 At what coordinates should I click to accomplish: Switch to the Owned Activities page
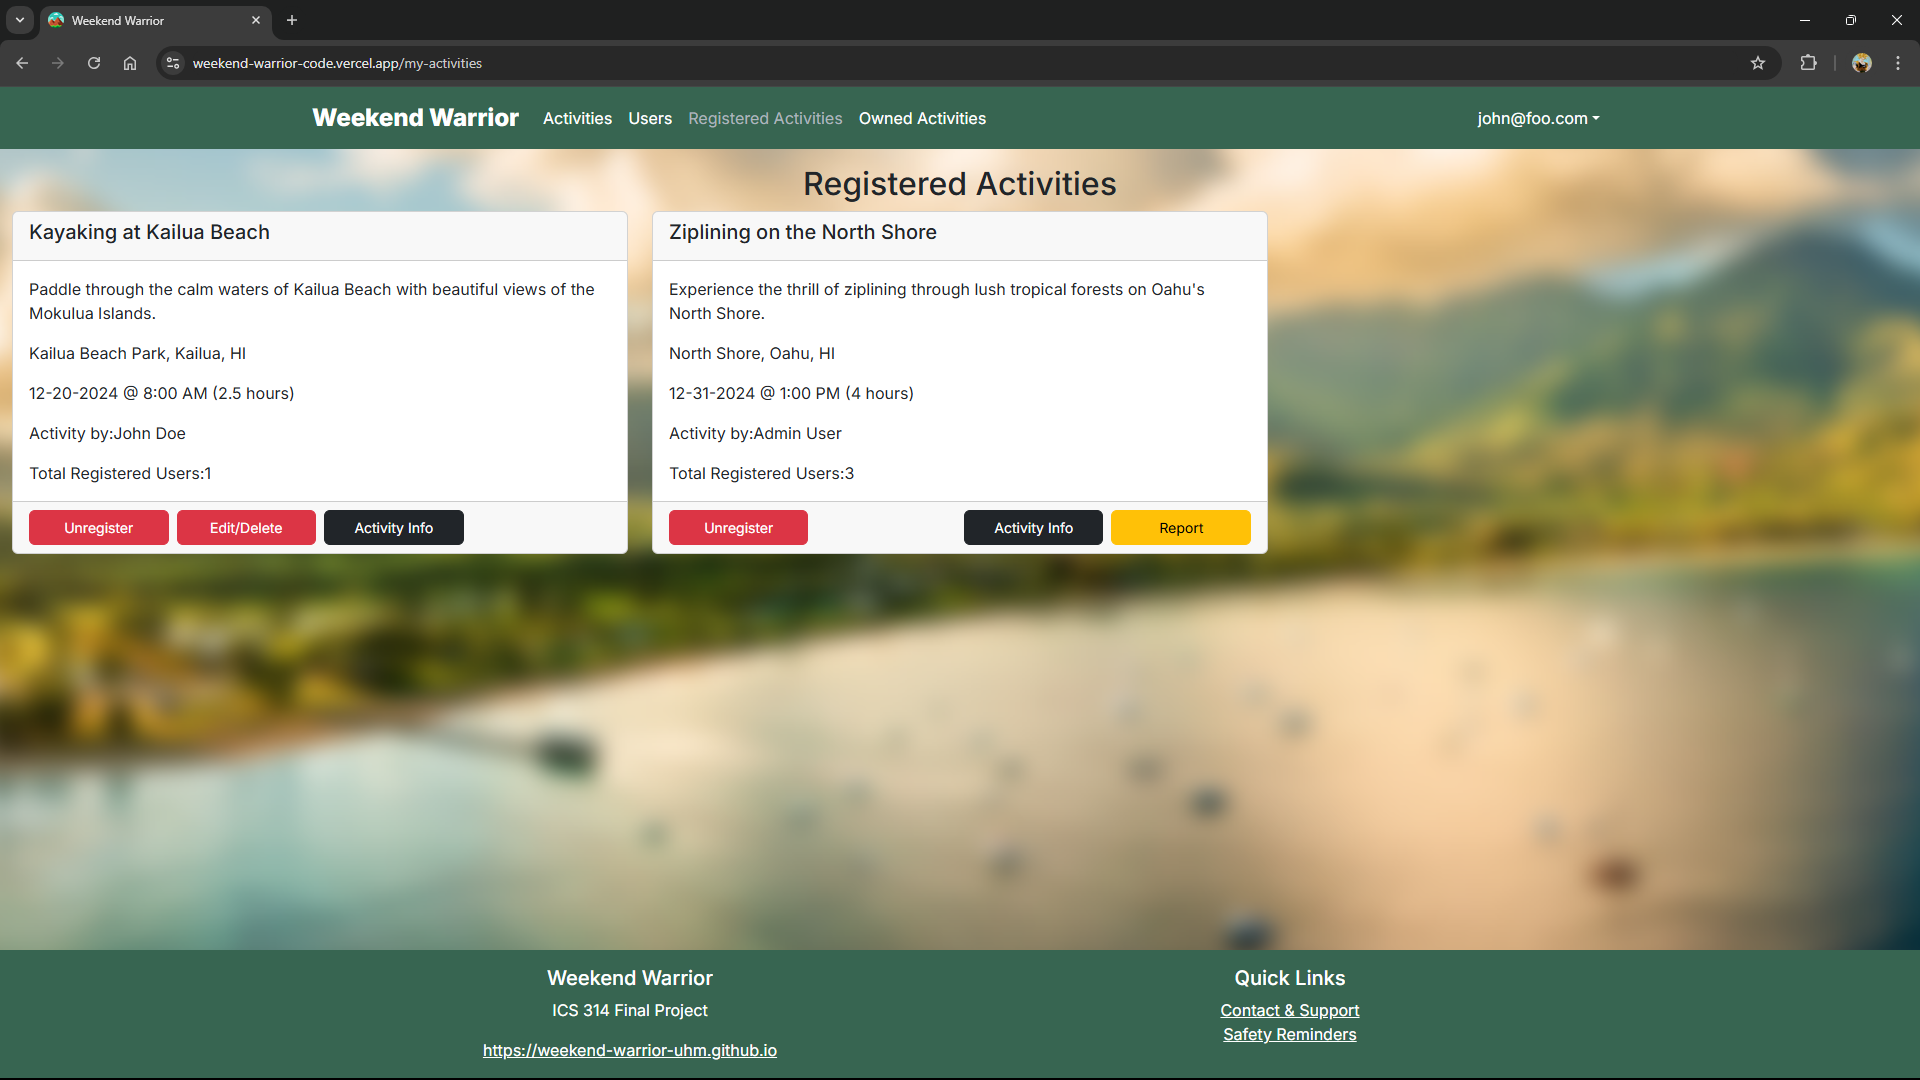pos(922,118)
